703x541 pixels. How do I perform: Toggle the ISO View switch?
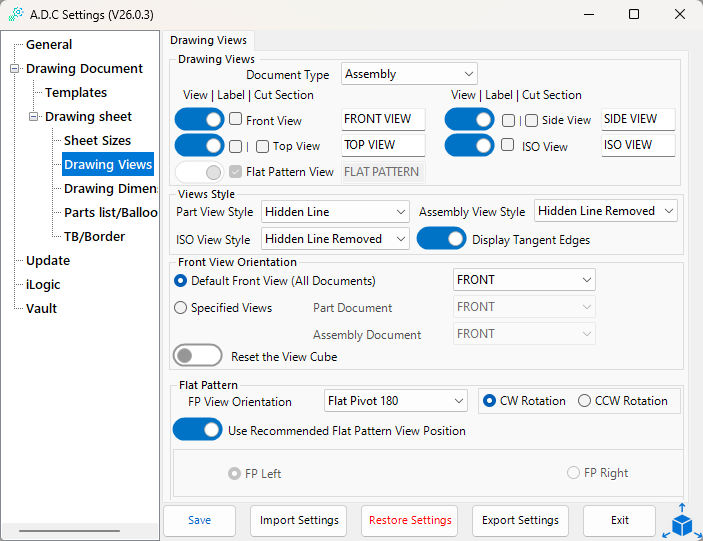coord(469,146)
